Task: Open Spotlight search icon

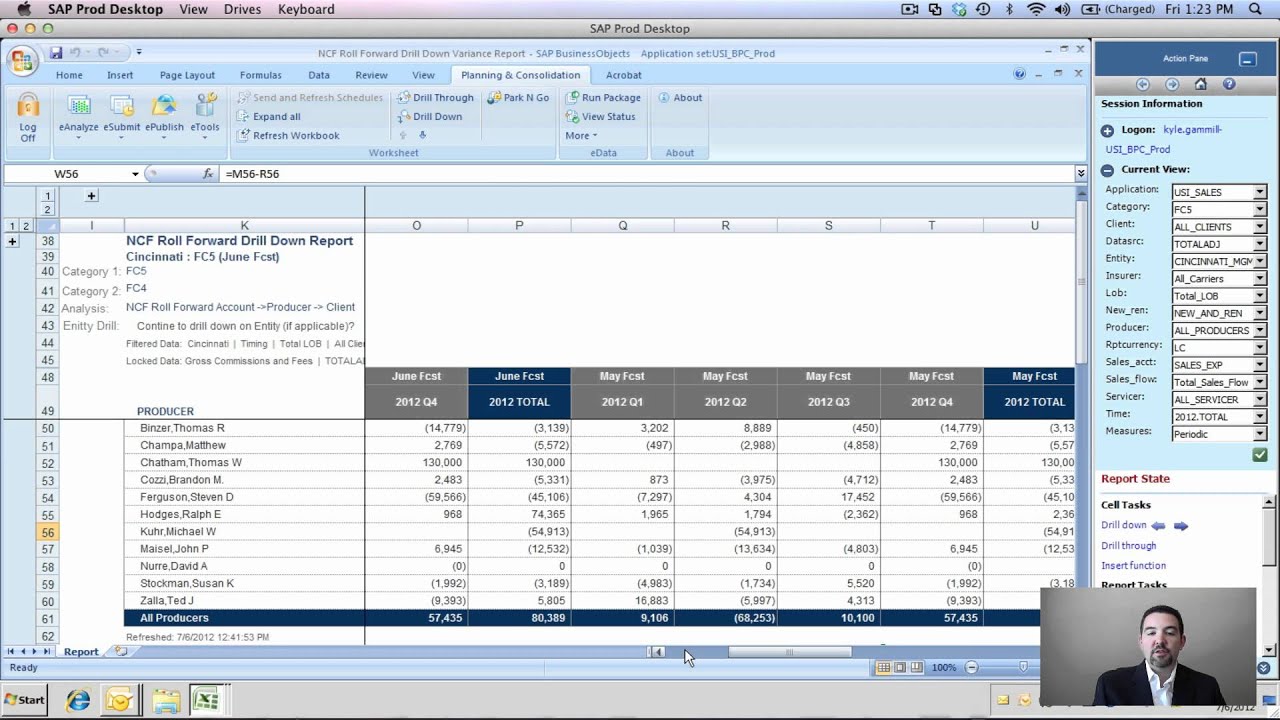Action: [1255, 9]
